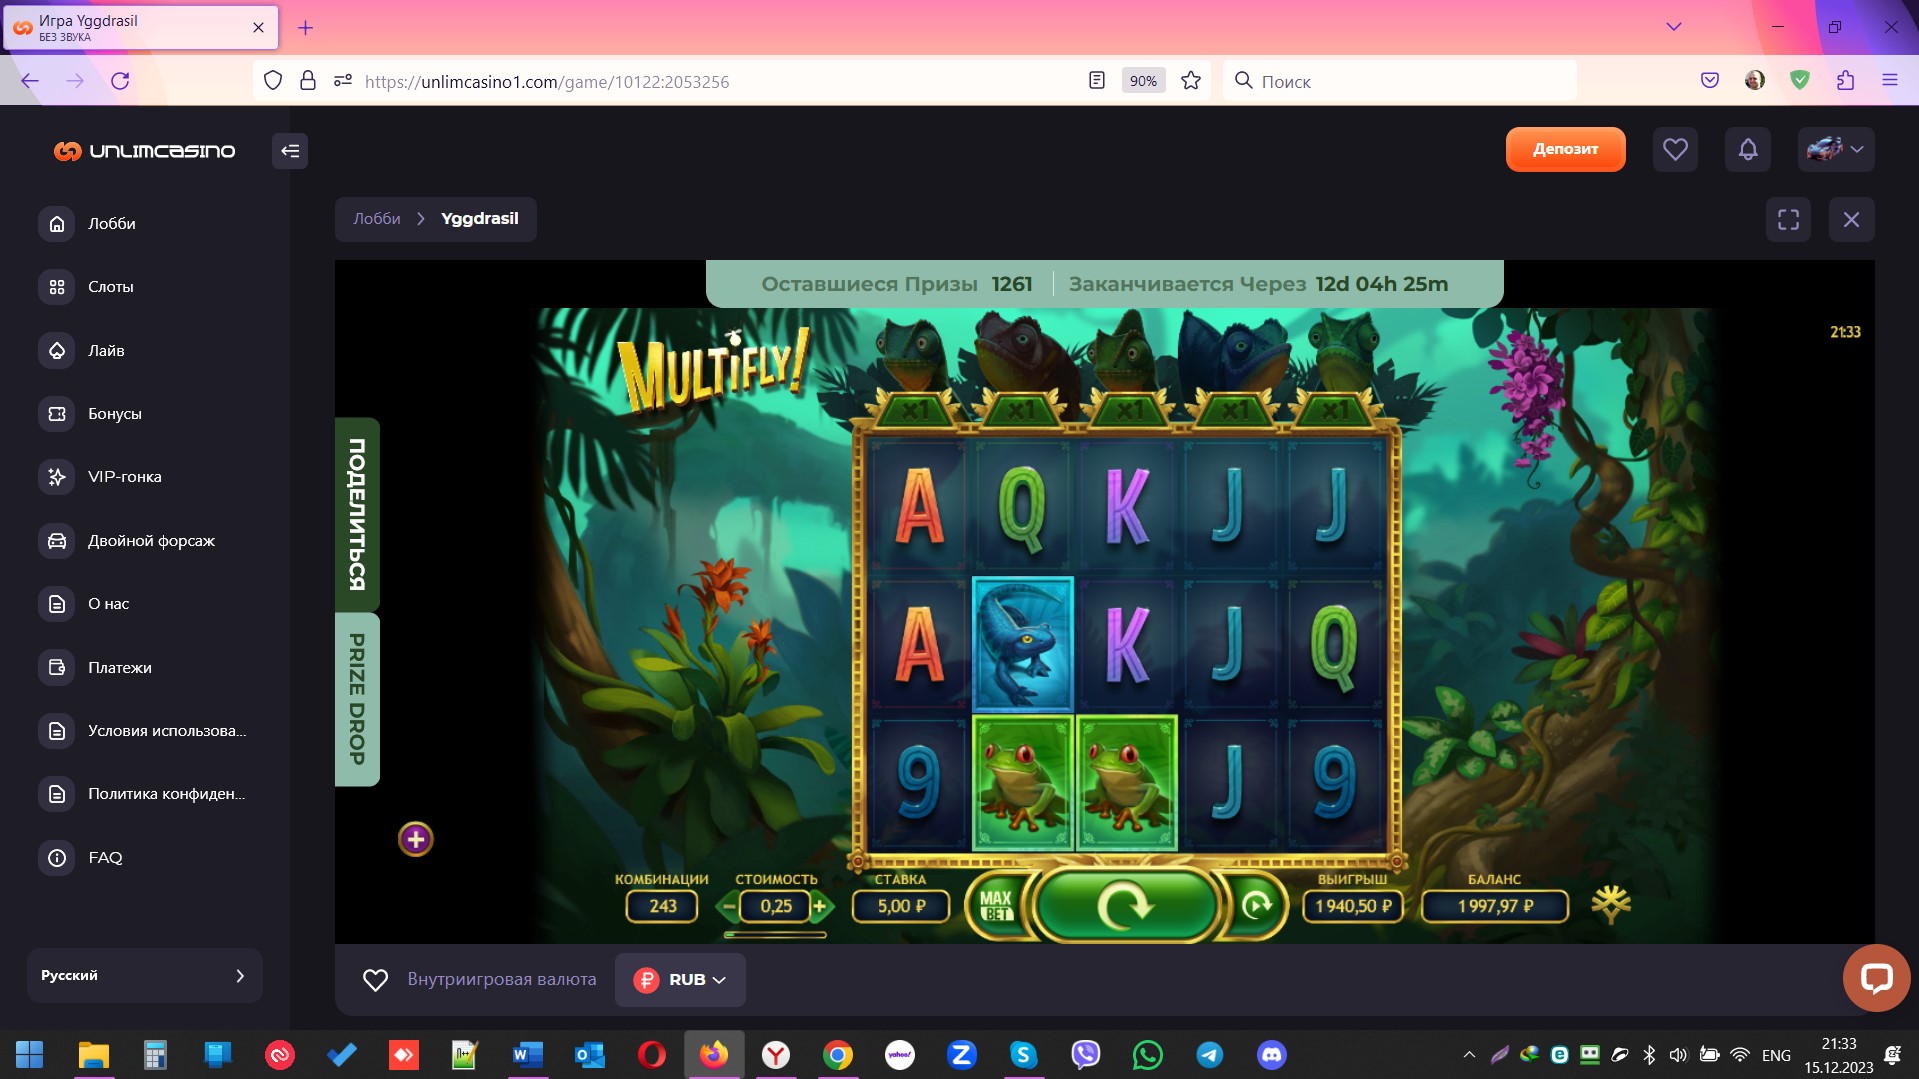Image resolution: width=1919 pixels, height=1079 pixels.
Task: Open the notifications bell
Action: tap(1747, 150)
